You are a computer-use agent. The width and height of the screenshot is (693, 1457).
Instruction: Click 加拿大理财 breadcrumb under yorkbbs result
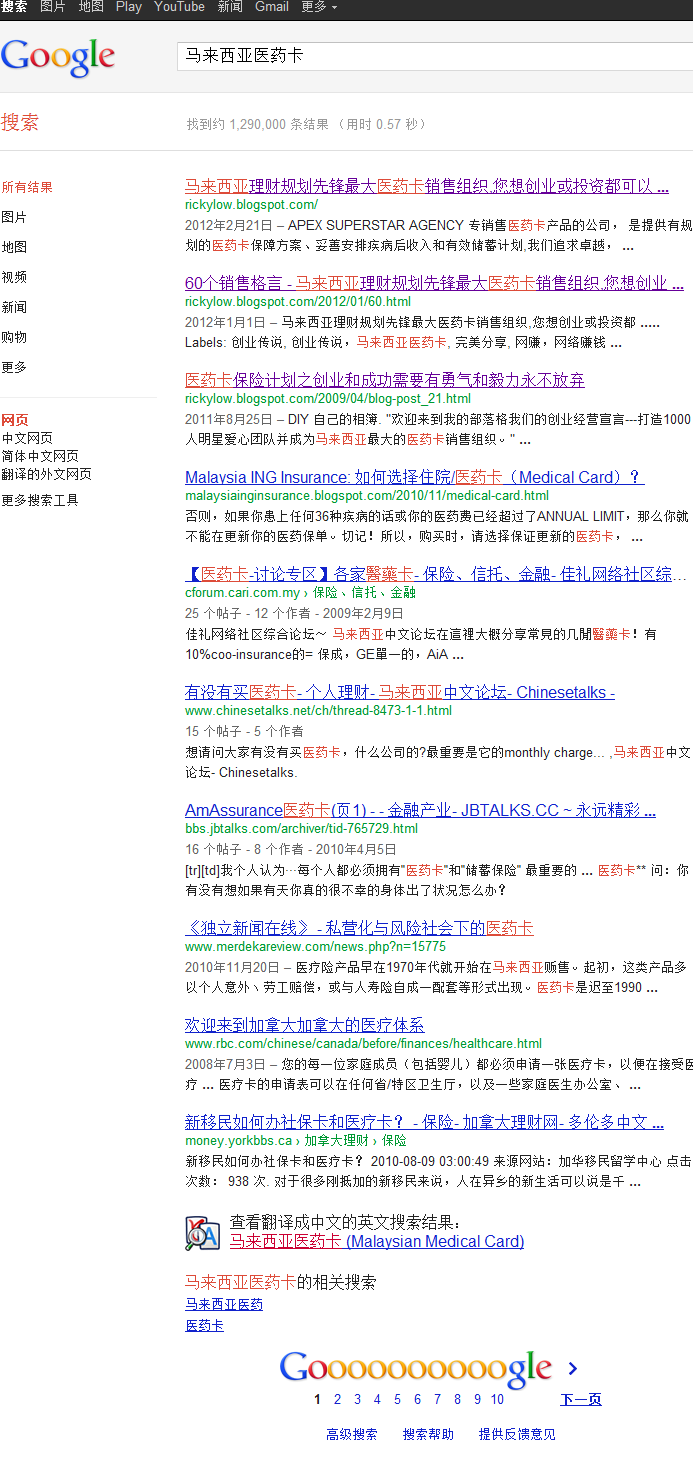pos(337,1141)
